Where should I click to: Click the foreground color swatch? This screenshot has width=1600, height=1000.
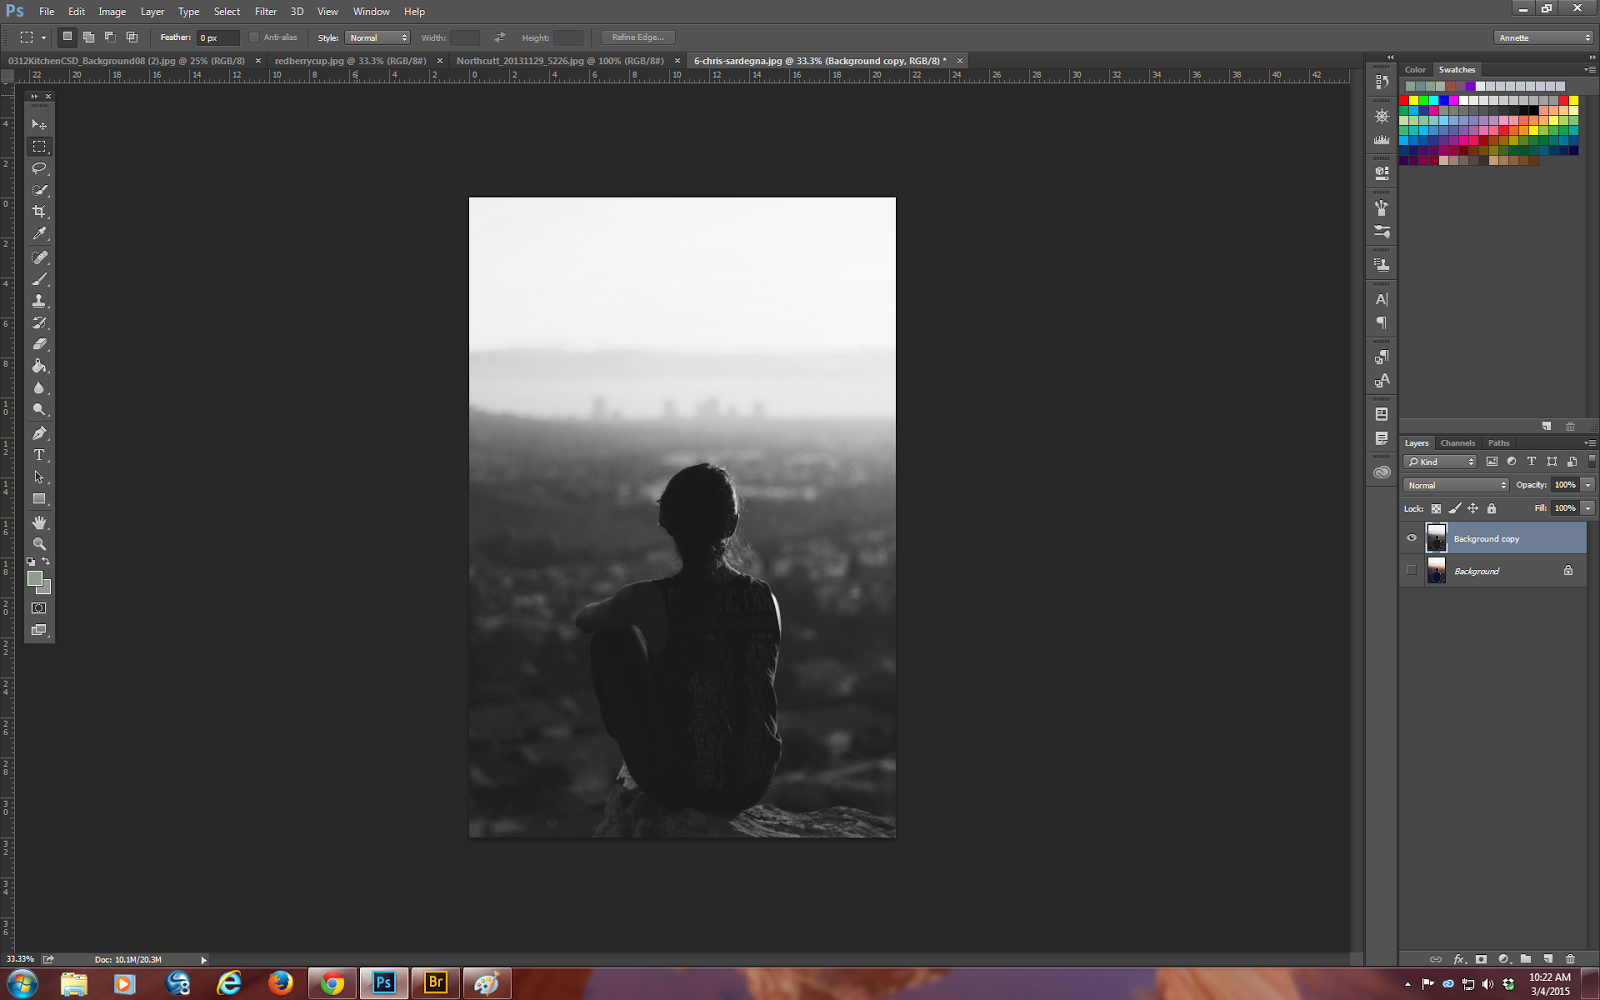35,579
